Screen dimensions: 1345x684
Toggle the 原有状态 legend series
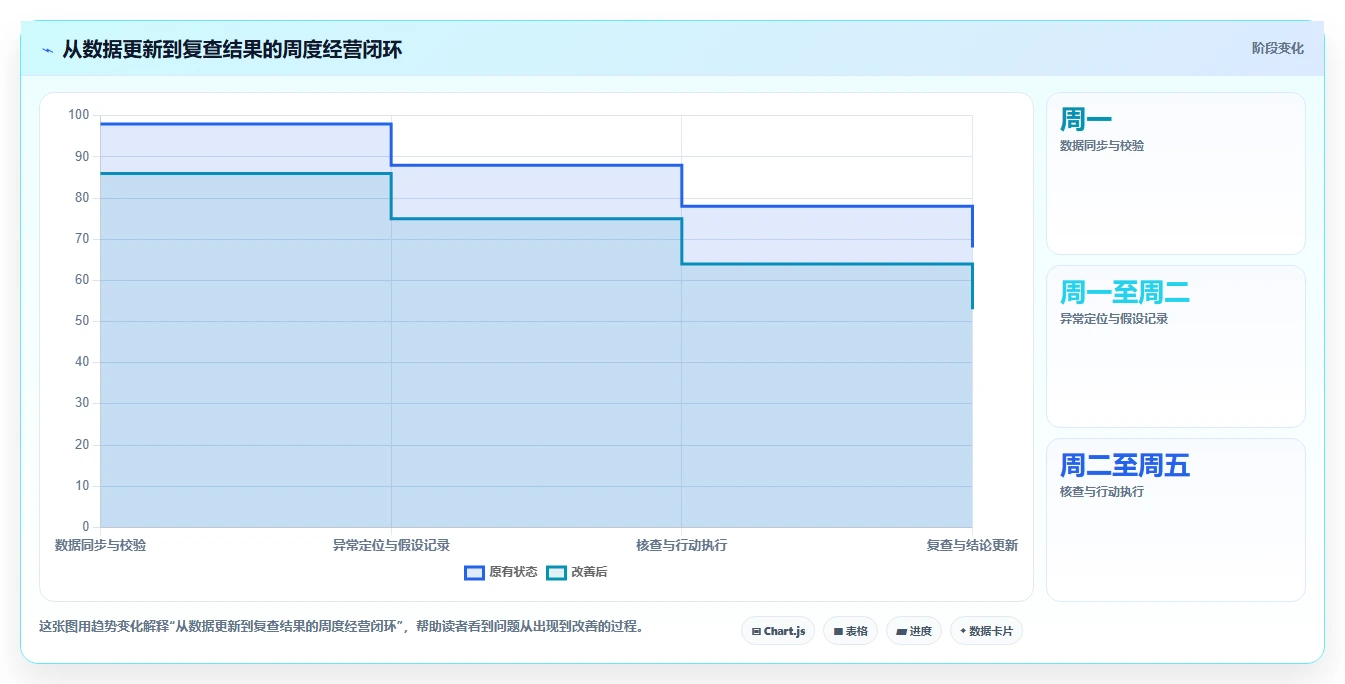coord(501,572)
